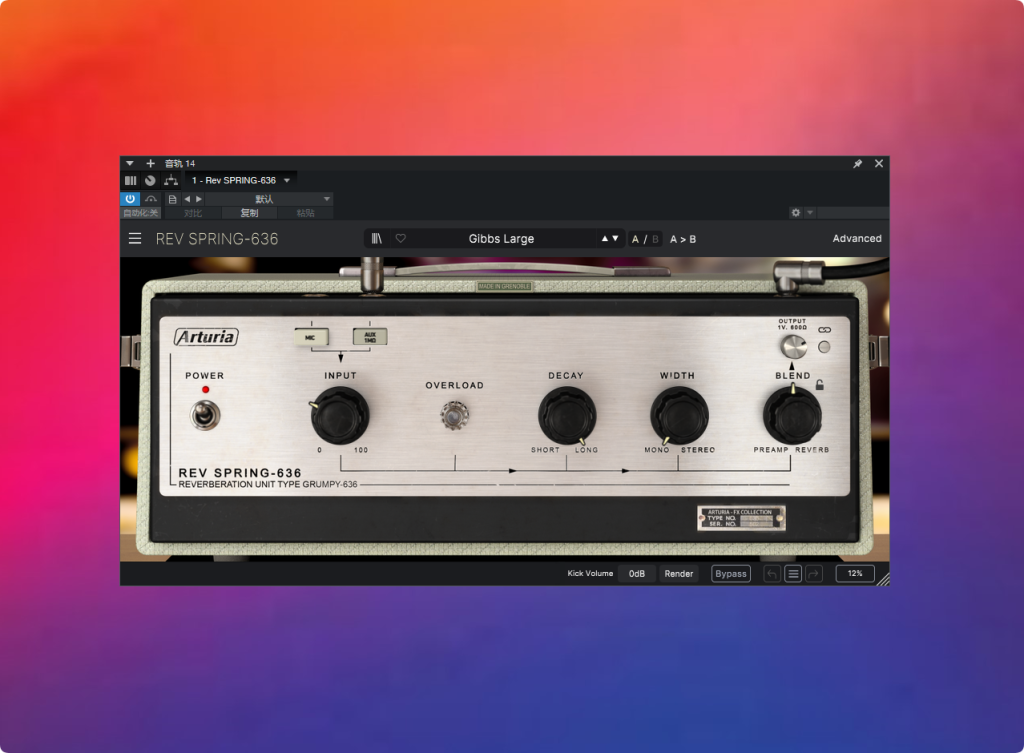The width and height of the screenshot is (1024, 753).
Task: Click the undo arrow icon
Action: point(772,573)
